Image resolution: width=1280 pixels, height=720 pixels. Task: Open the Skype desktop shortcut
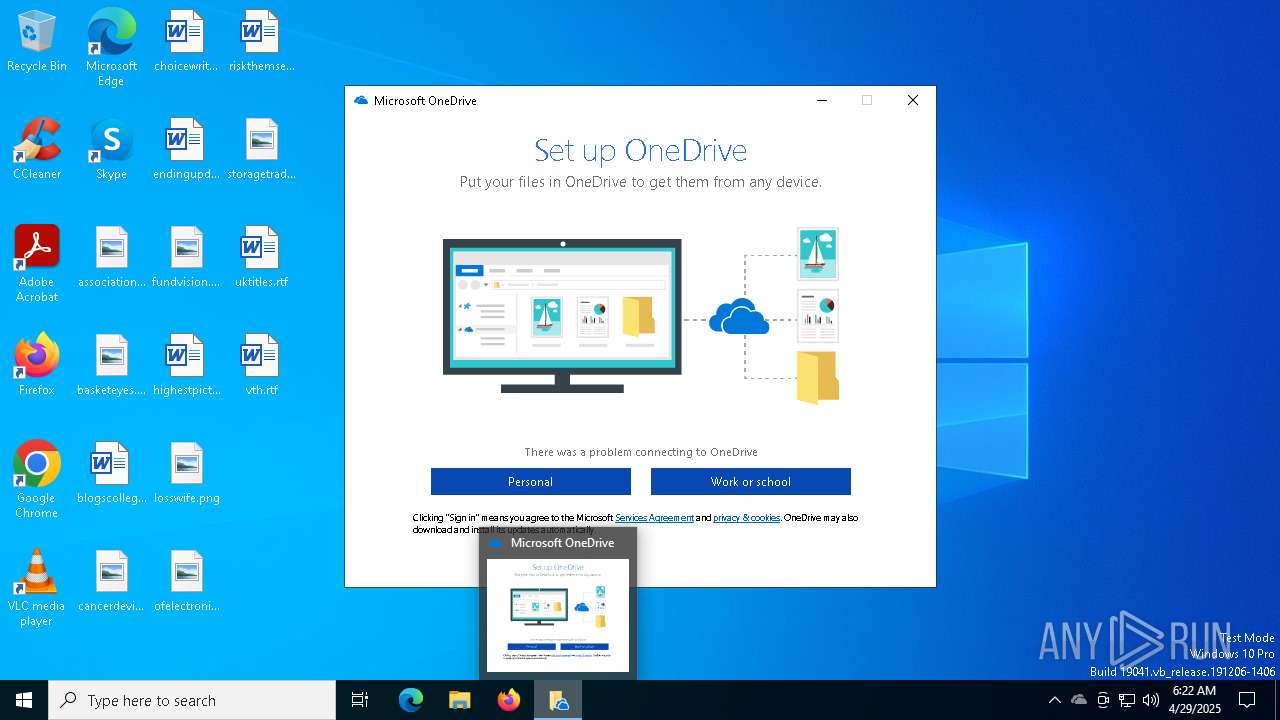pyautogui.click(x=111, y=150)
